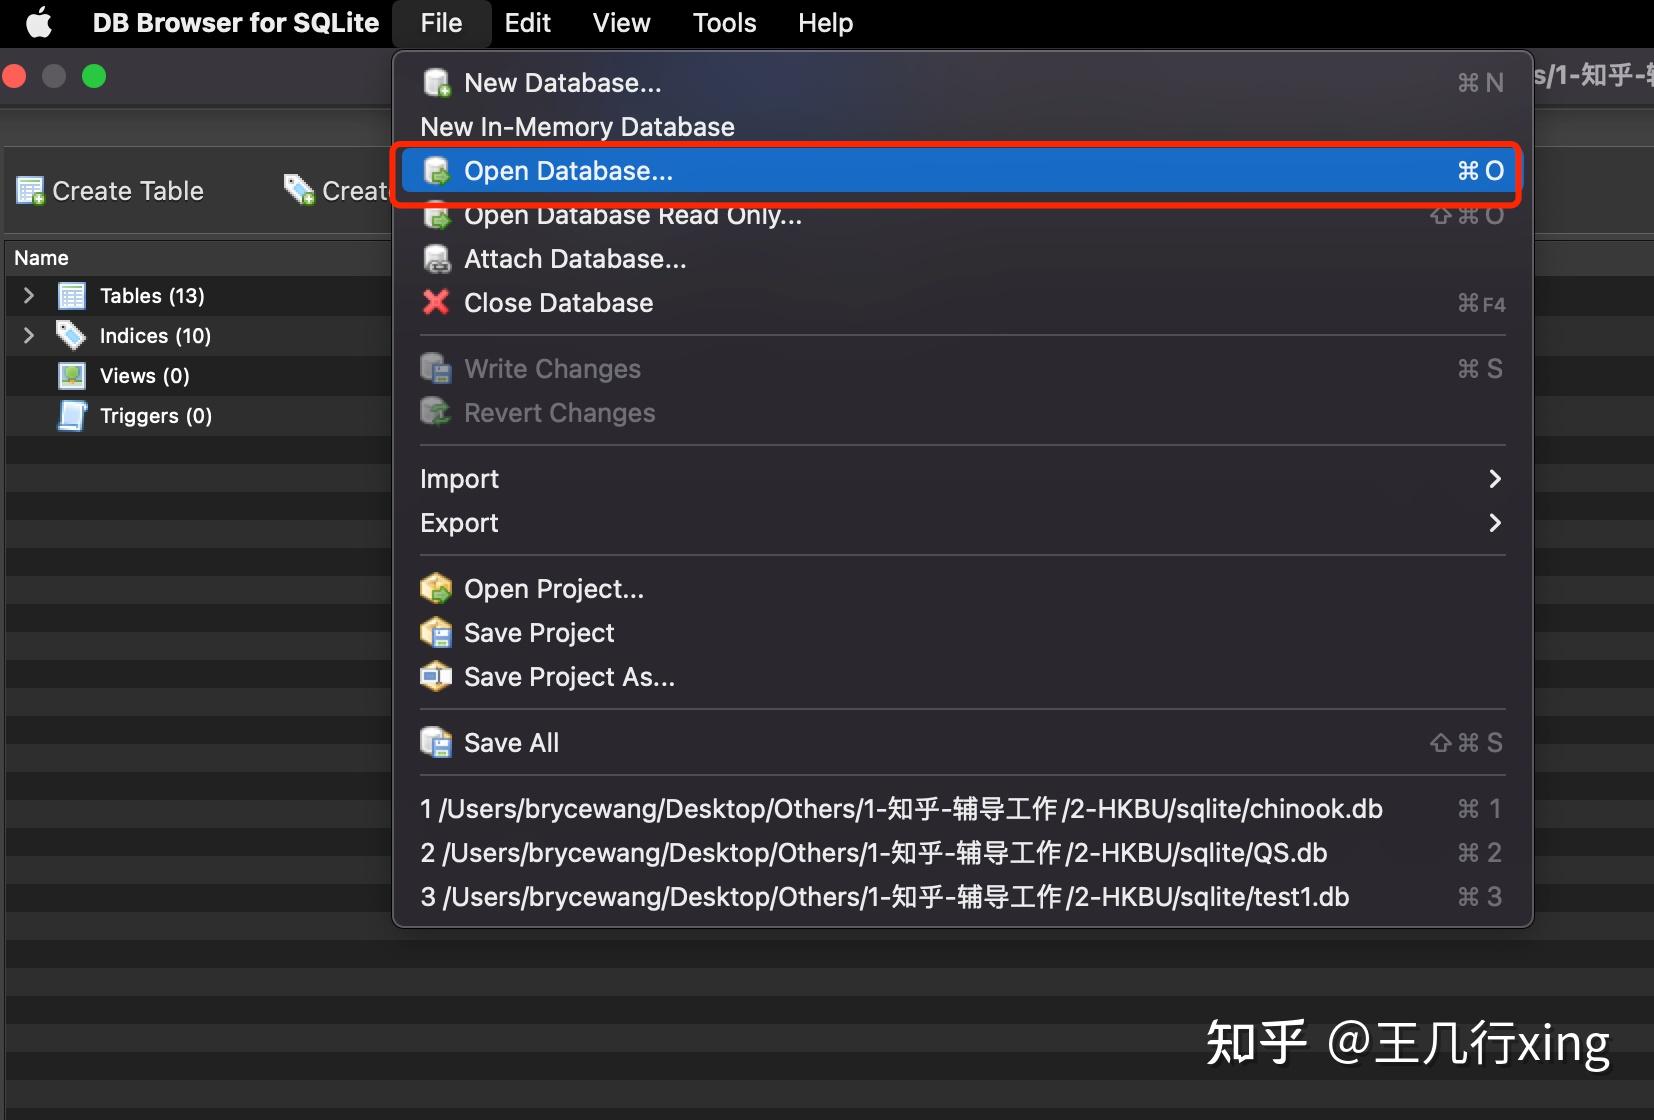Expand the Indices tree node
Viewport: 1654px width, 1120px height.
click(27, 335)
